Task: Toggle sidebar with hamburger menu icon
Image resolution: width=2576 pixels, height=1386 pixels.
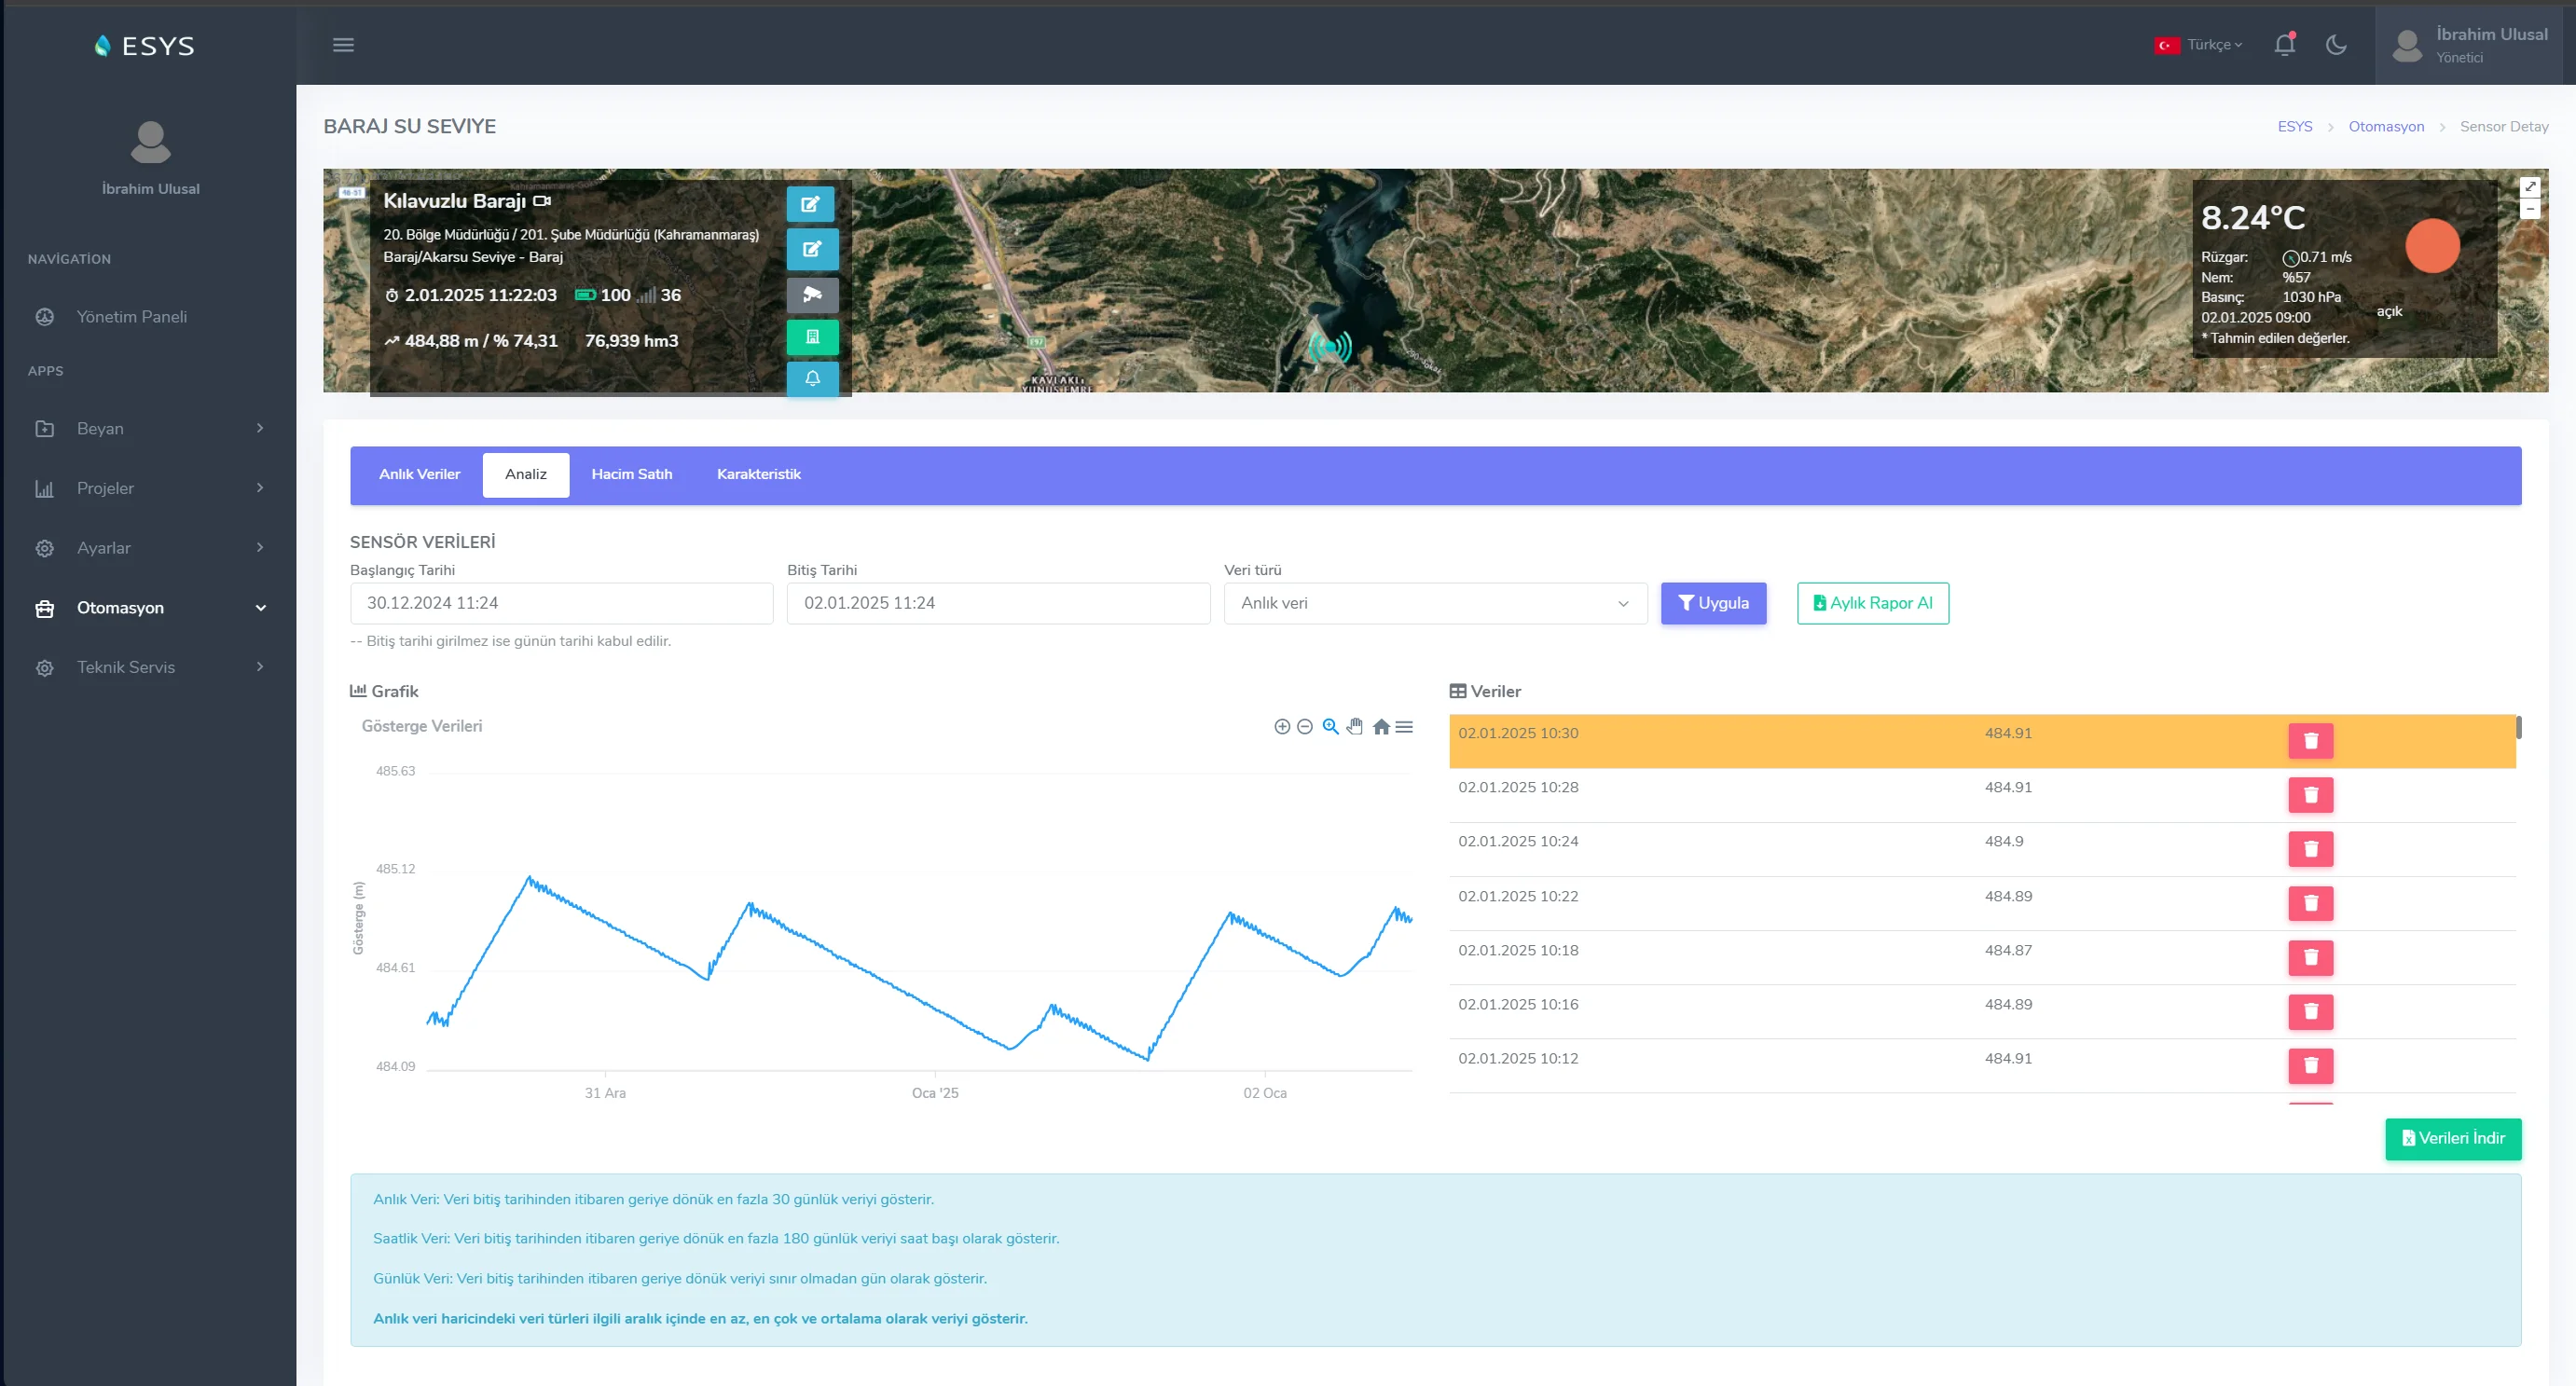Action: point(343,44)
